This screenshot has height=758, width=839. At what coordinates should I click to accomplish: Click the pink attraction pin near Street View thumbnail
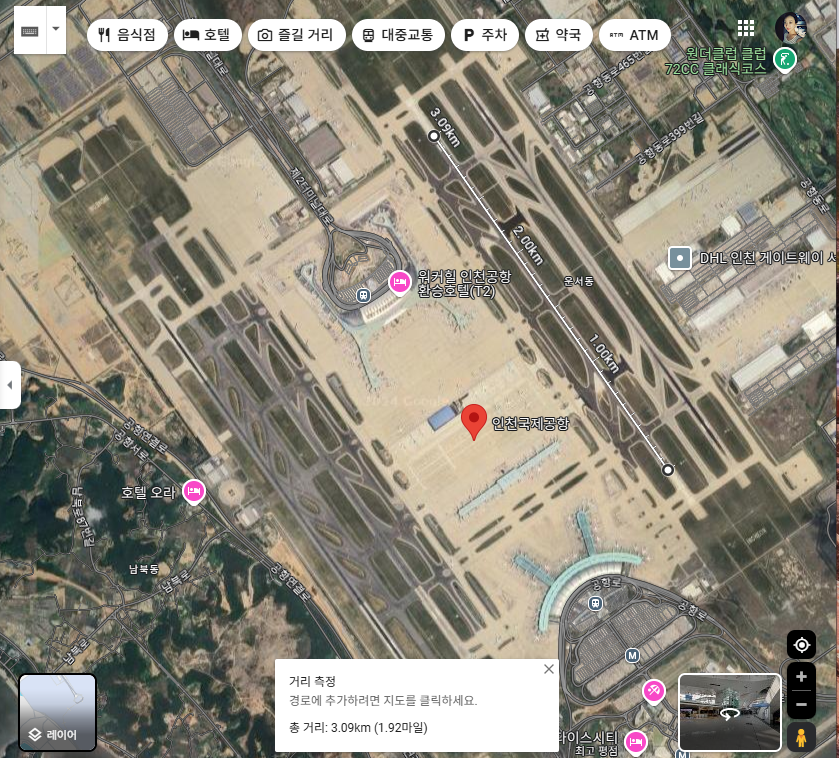(x=653, y=692)
